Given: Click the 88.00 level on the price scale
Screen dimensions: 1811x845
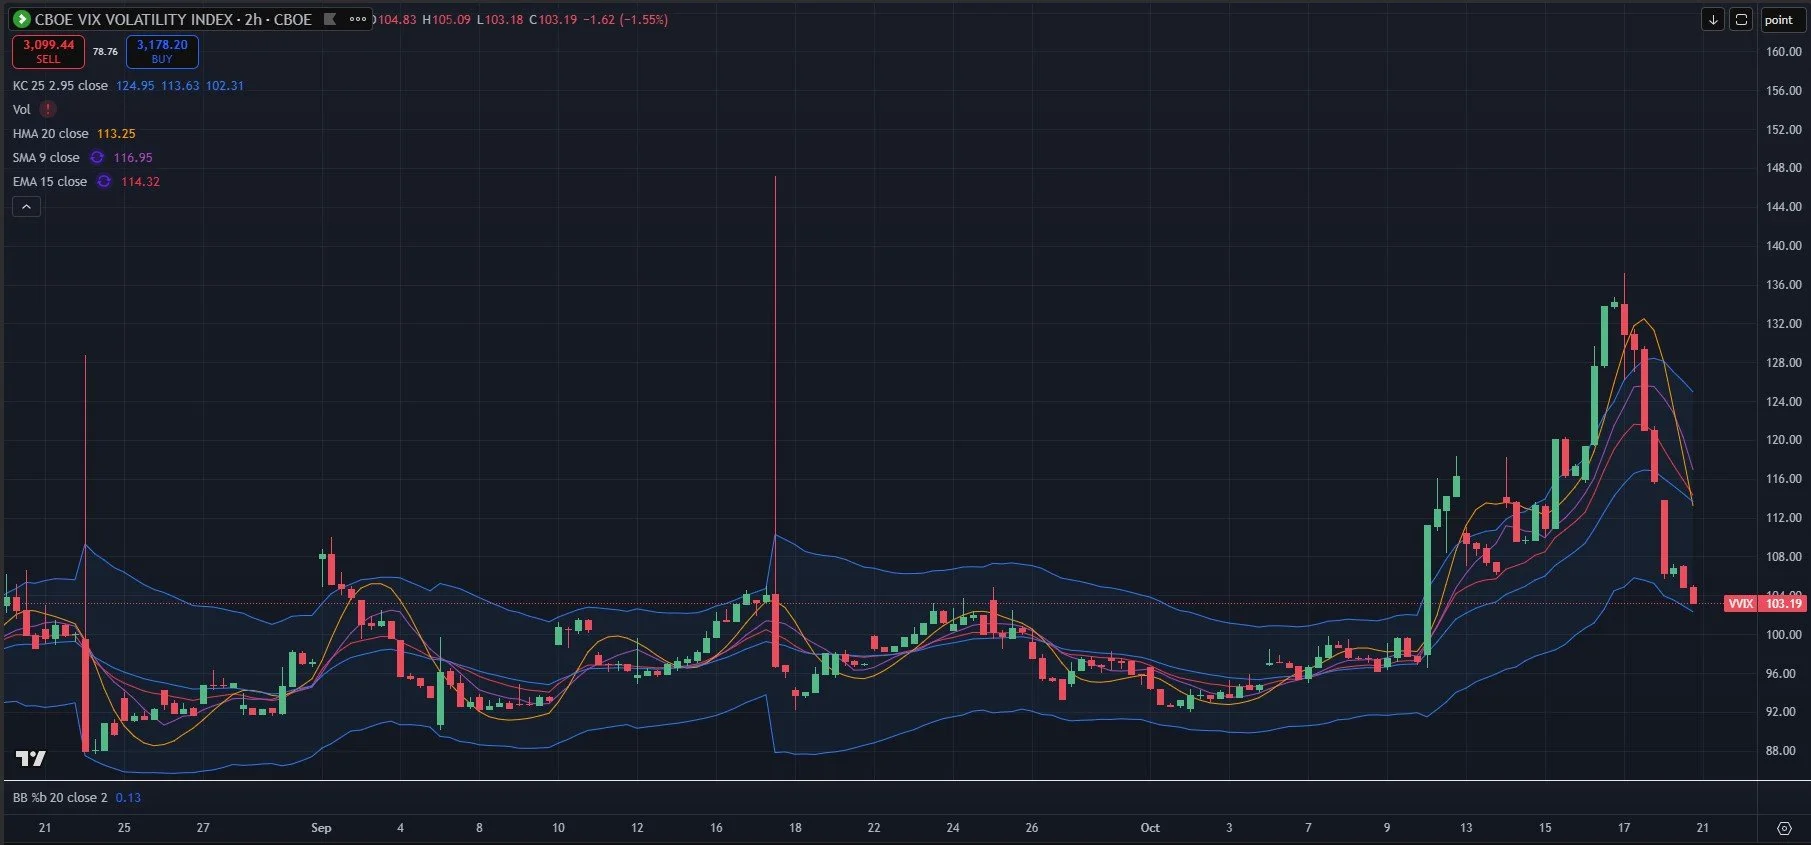Looking at the screenshot, I should pyautogui.click(x=1780, y=751).
